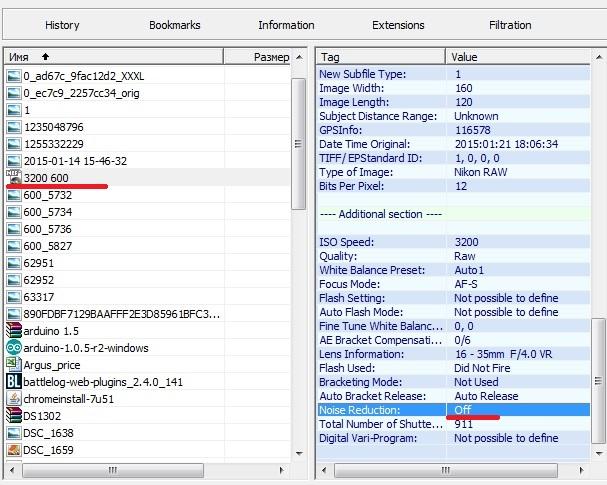Select Total Number of Shutter tag row
The image size is (607, 485).
click(x=454, y=424)
